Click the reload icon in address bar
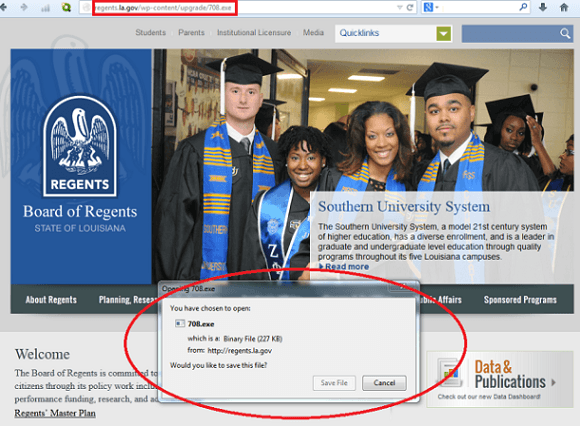Viewport: 580px width, 426px height. tap(410, 7)
